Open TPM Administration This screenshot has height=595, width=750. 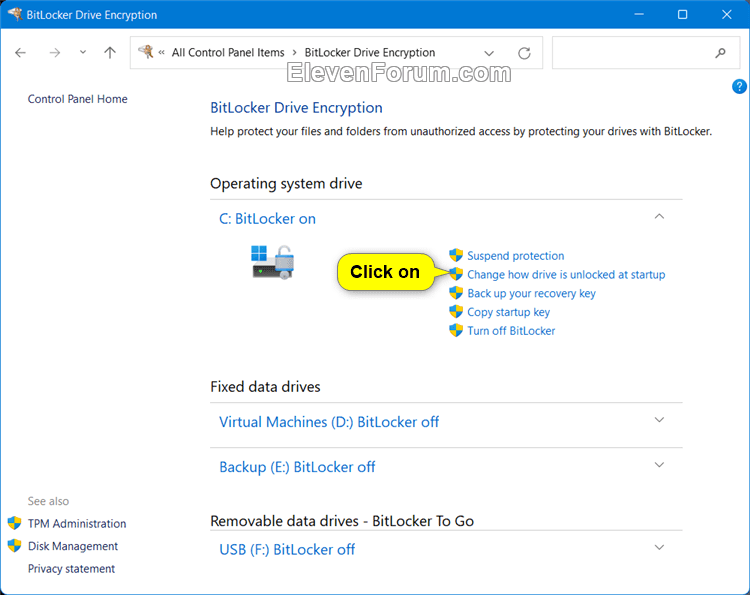tap(77, 524)
